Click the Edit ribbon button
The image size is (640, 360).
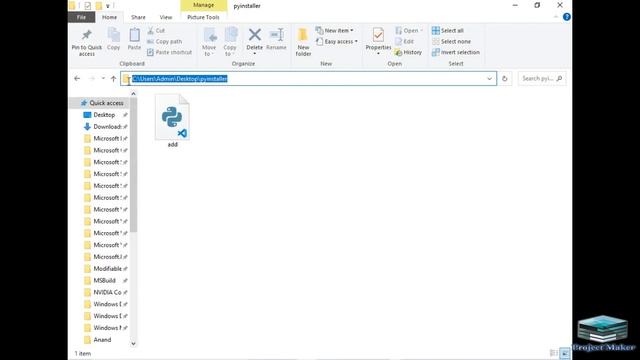point(404,42)
